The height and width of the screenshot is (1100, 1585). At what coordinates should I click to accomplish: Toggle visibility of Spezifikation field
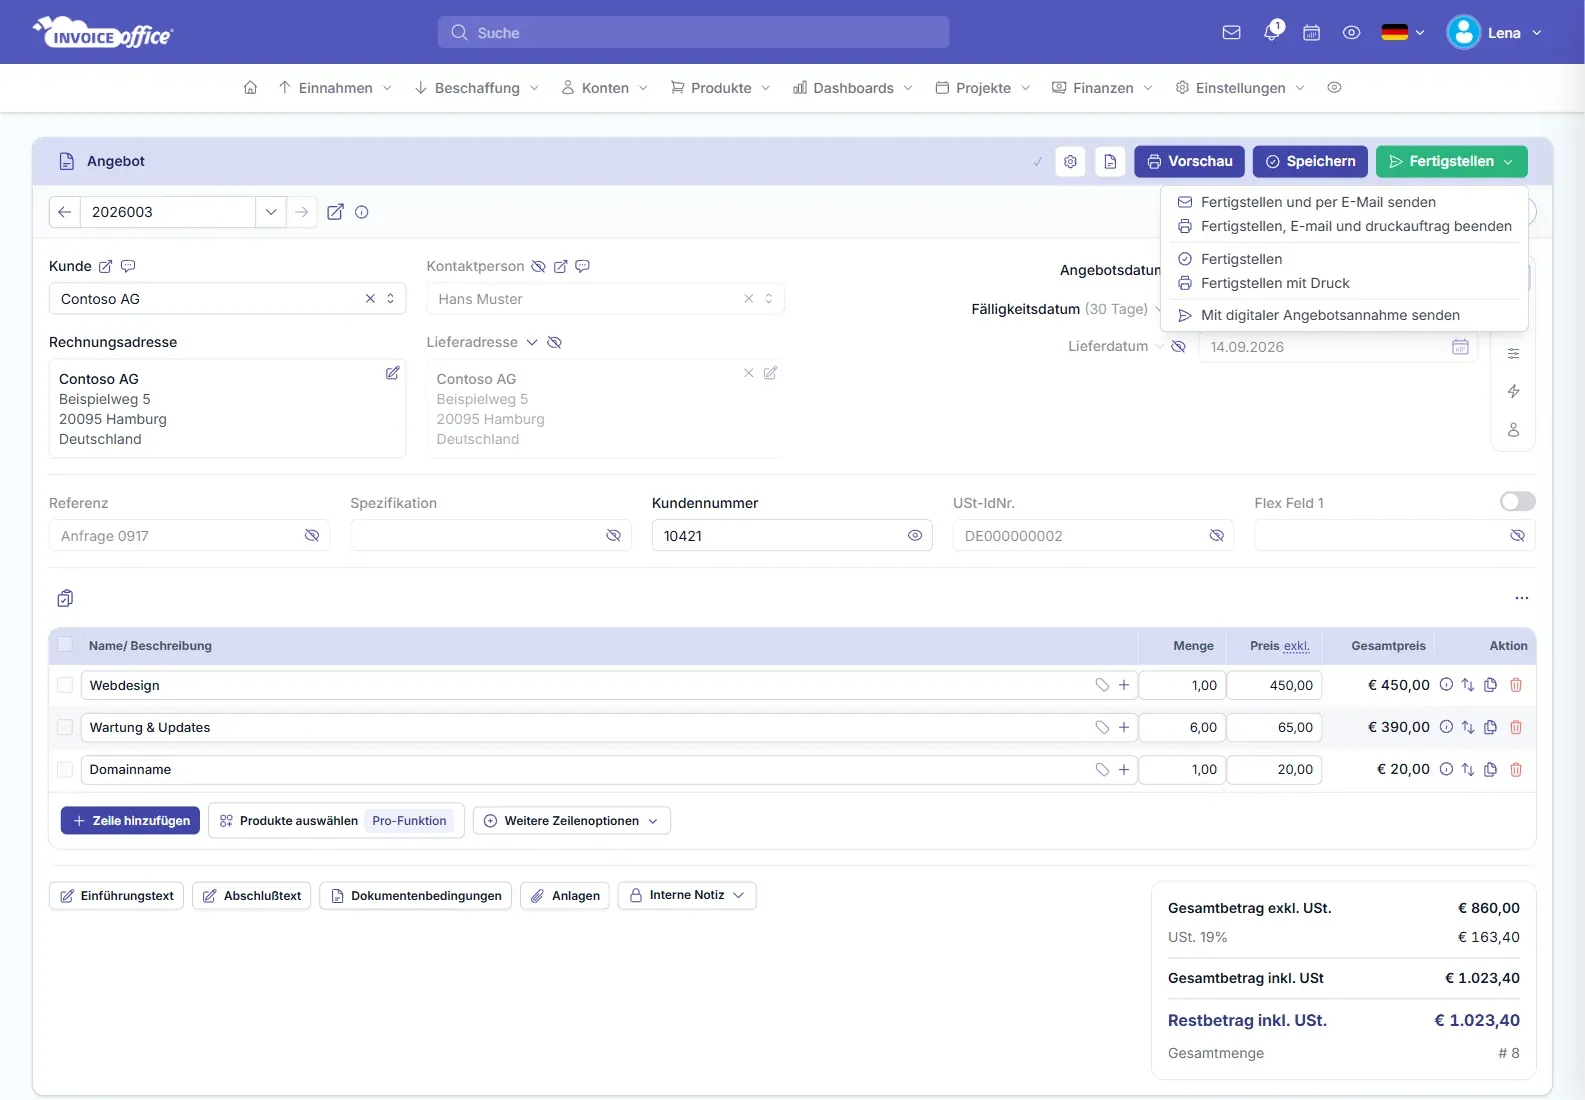click(613, 535)
